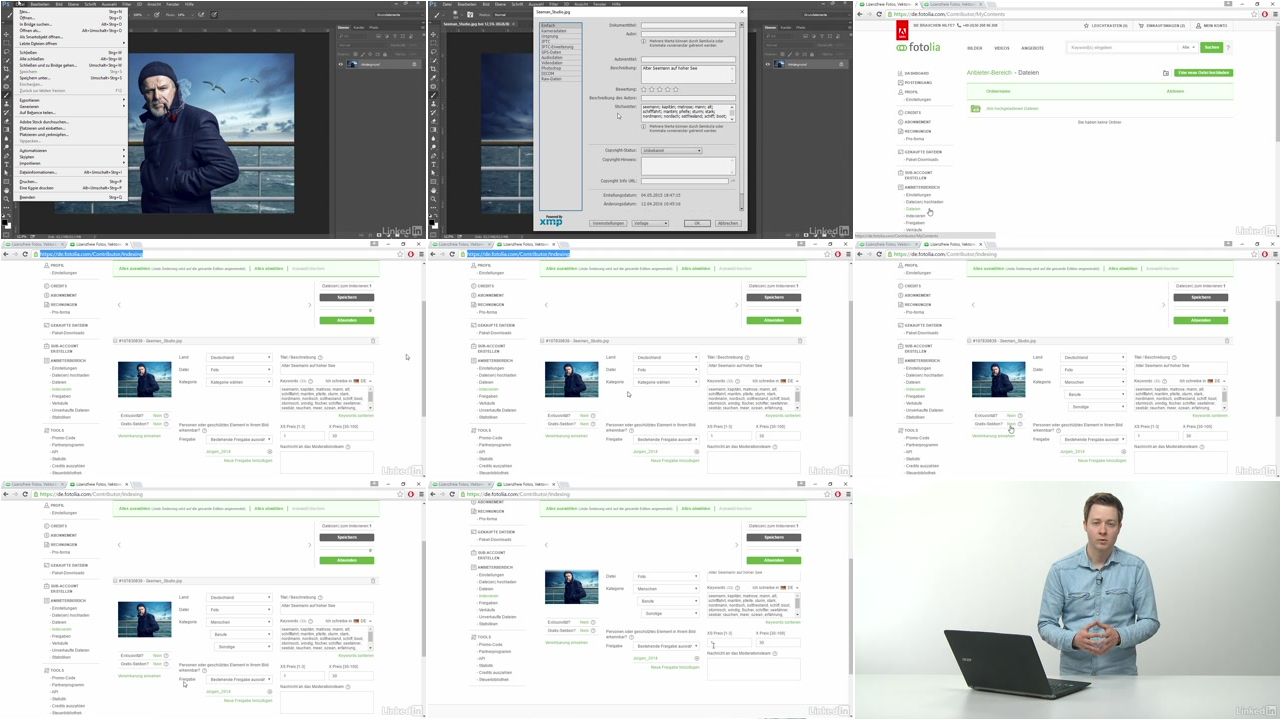Click the Dokumenttitel field in the info dialog

pos(688,25)
